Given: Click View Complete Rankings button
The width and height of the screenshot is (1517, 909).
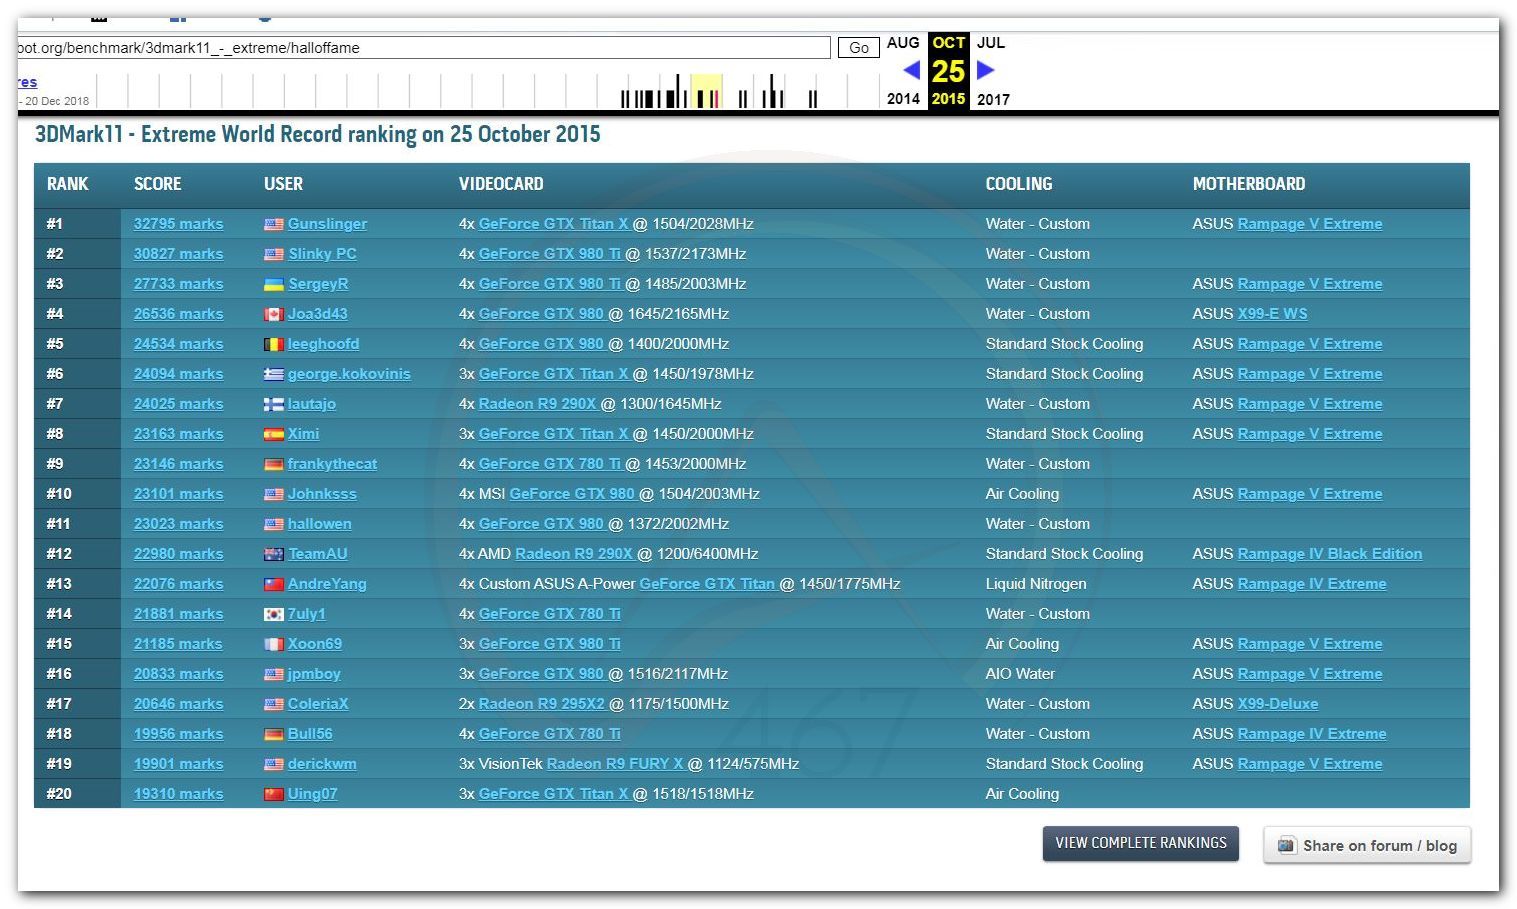Looking at the screenshot, I should [x=1140, y=843].
